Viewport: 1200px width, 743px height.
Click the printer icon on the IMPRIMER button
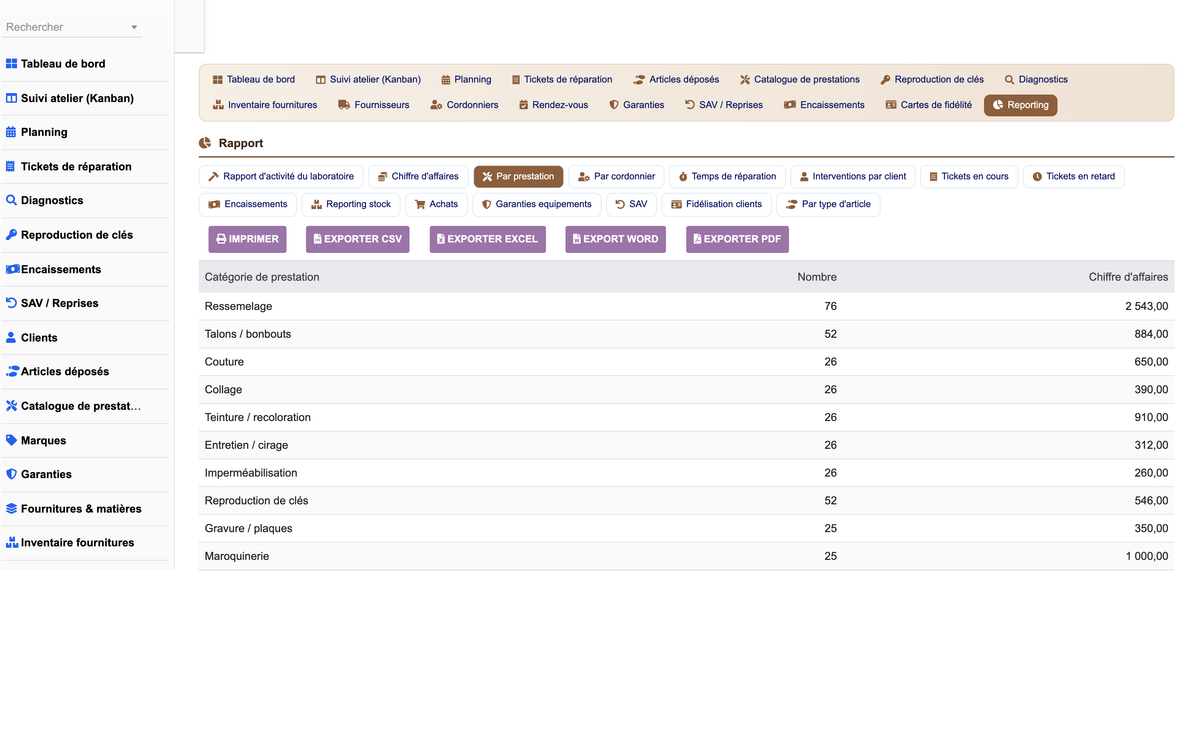coord(221,239)
